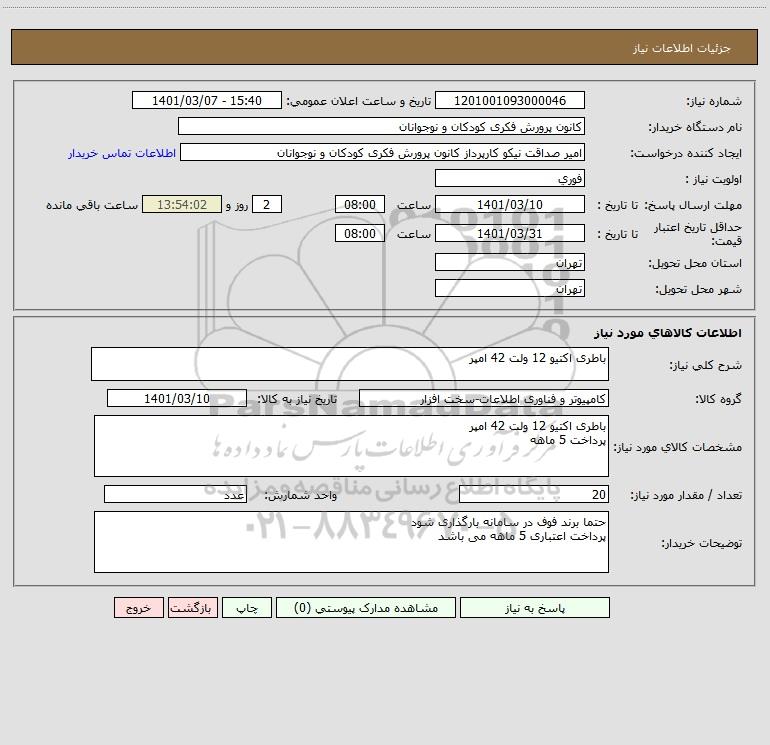Click the 'ساعت باقی مانده' text

point(92,205)
